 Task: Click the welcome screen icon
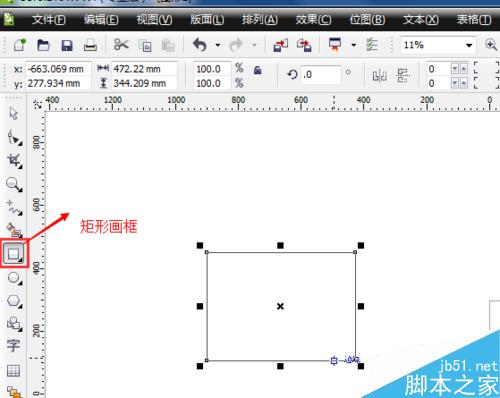pos(372,45)
